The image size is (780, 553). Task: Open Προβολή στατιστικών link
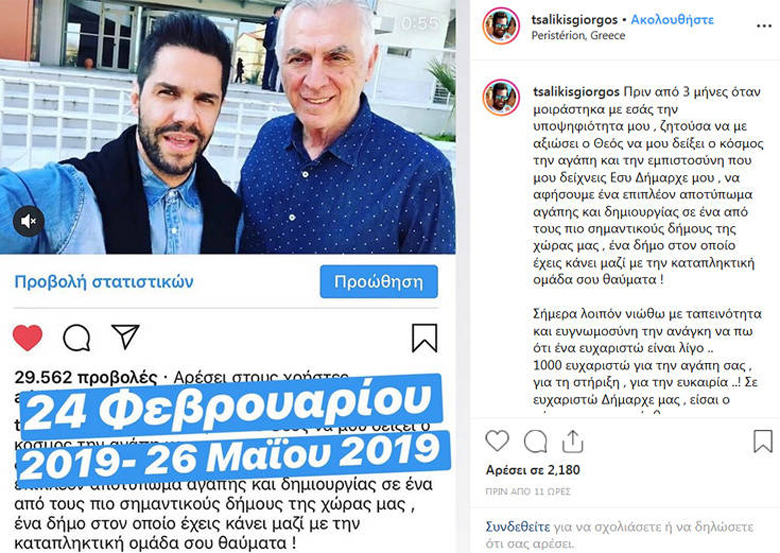[x=104, y=281]
